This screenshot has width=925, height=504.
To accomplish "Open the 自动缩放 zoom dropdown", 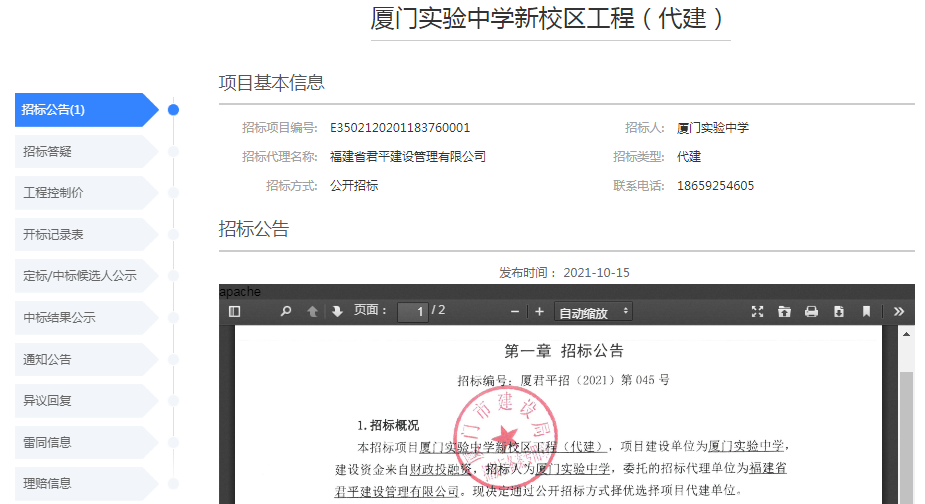I will (593, 312).
